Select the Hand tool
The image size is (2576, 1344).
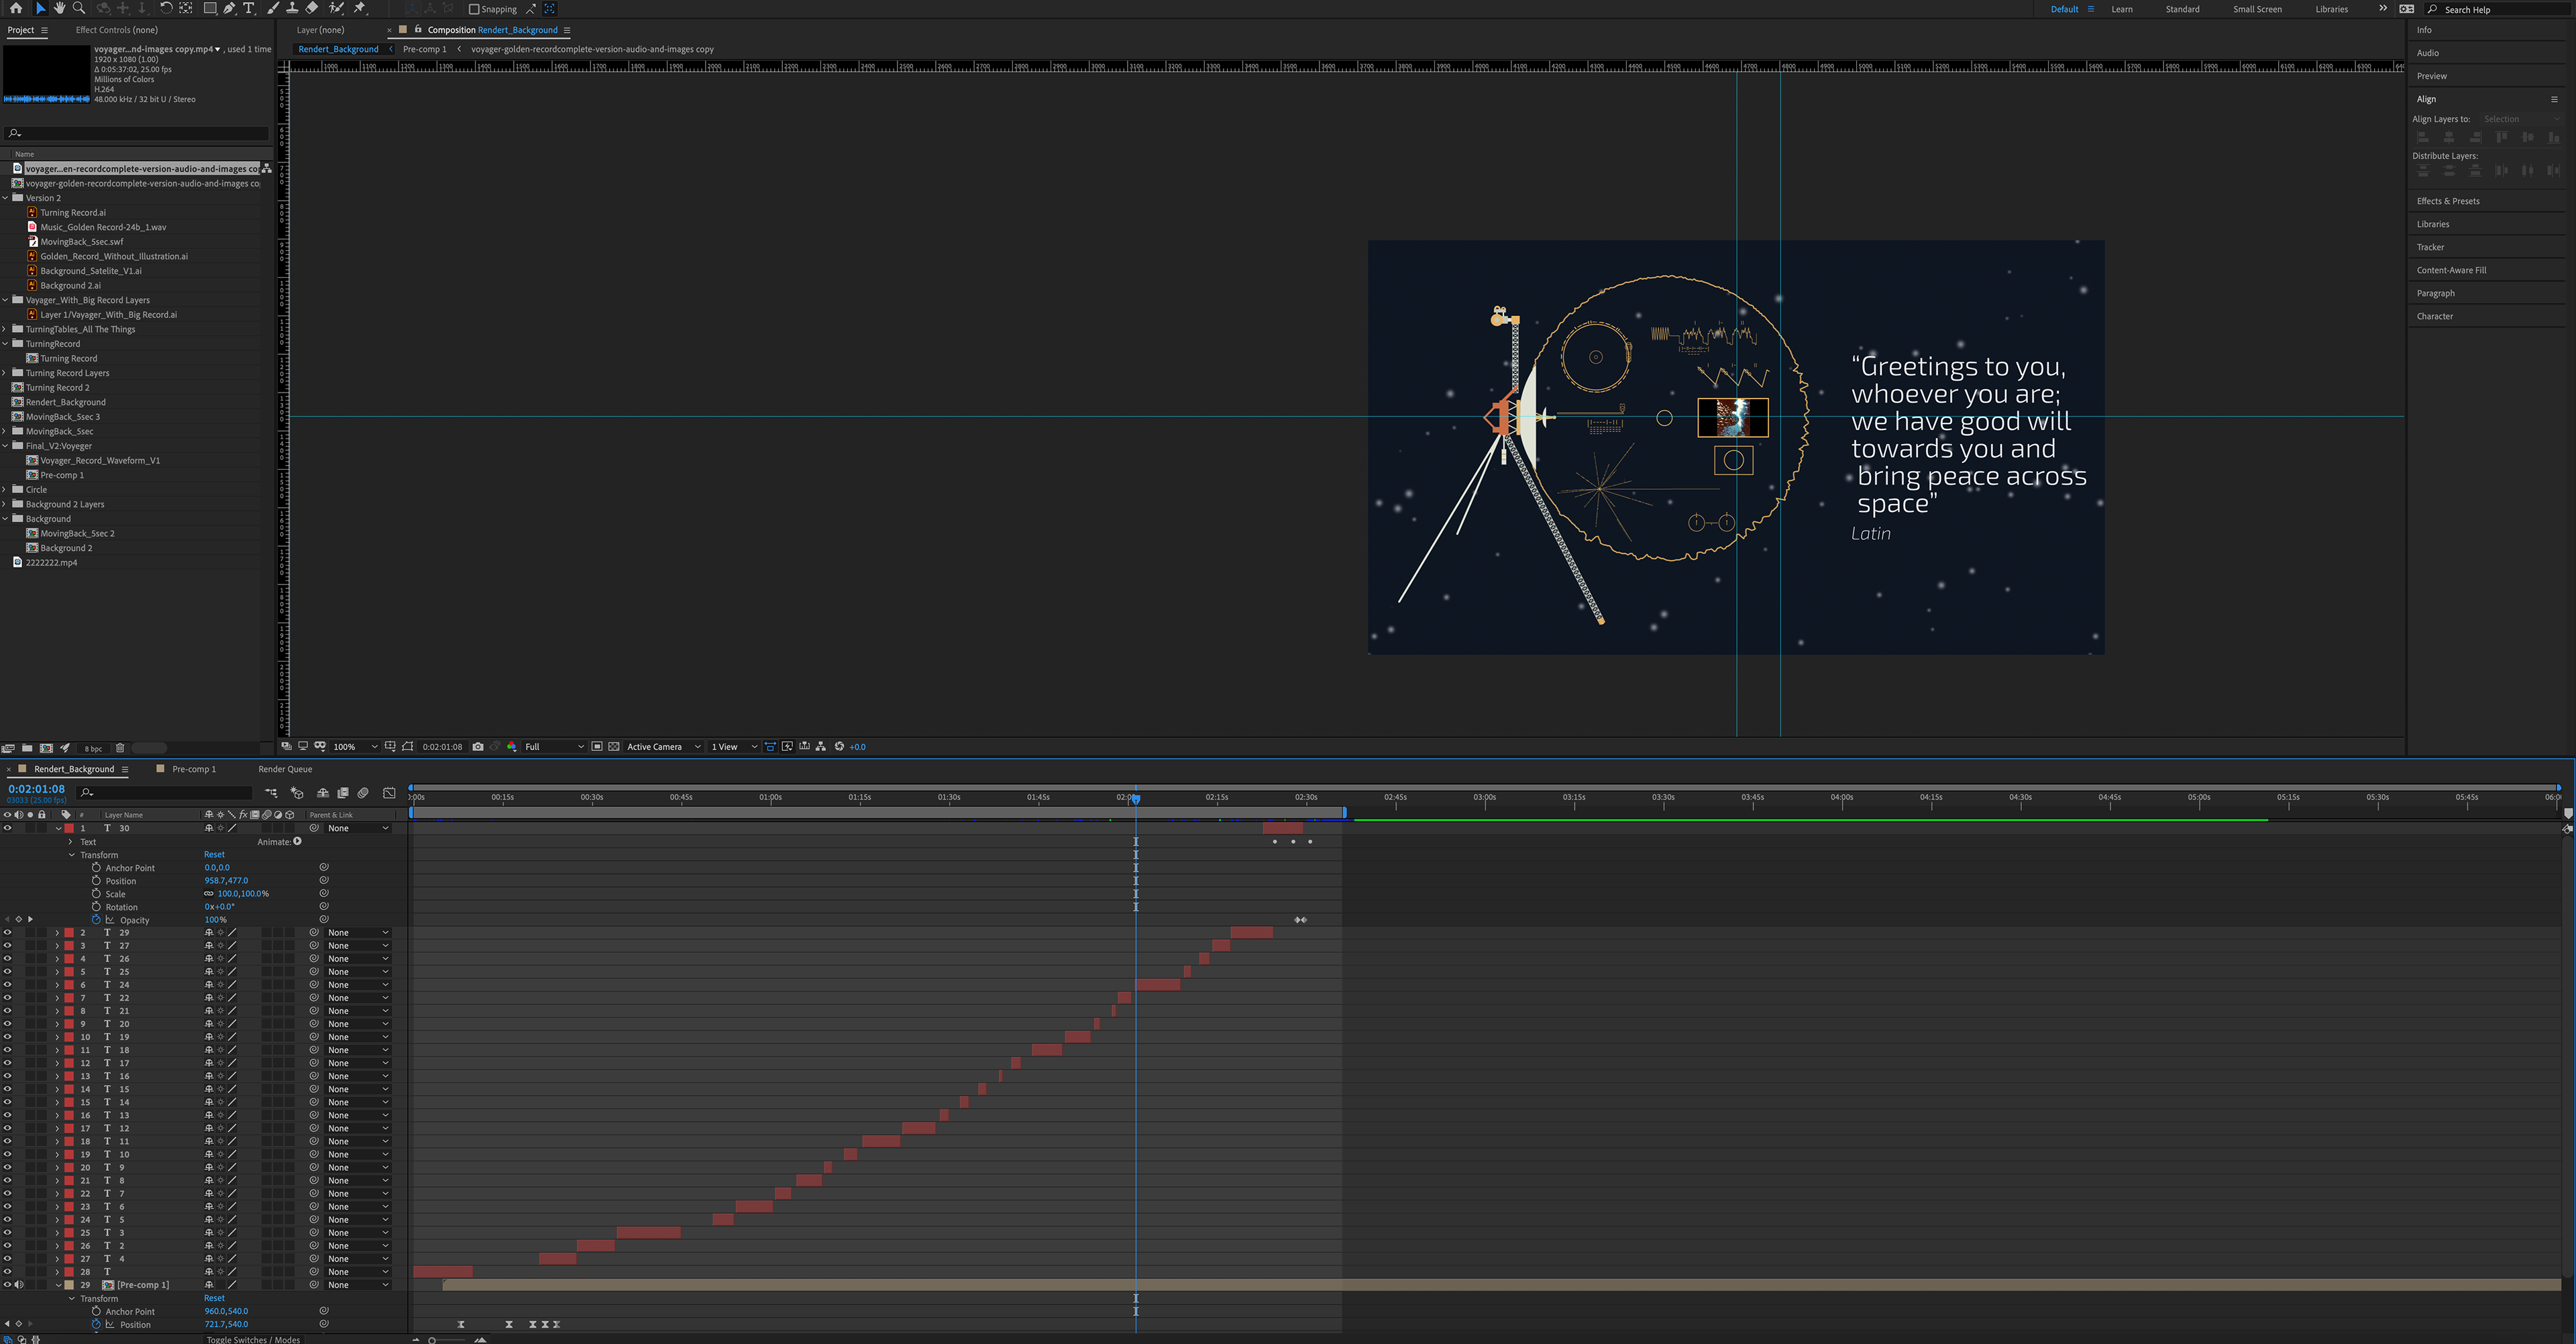(60, 8)
